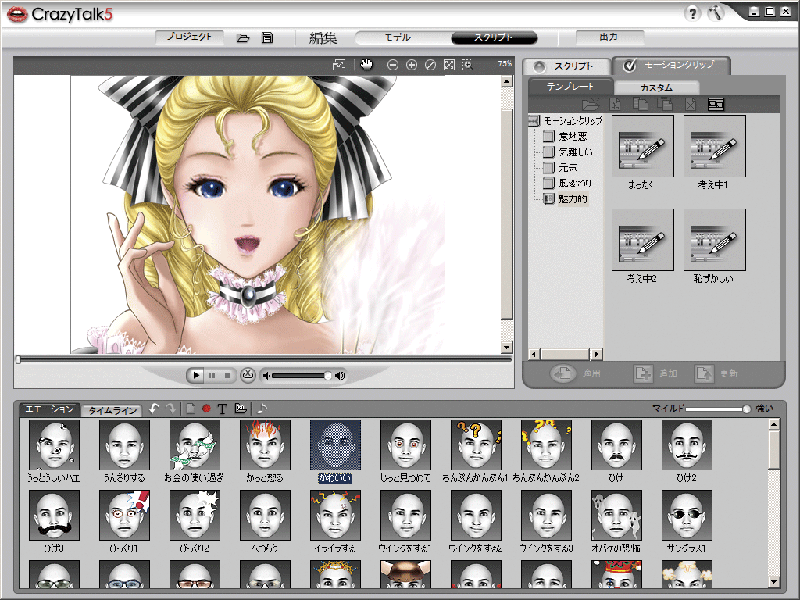Click the help question mark icon

(x=692, y=13)
